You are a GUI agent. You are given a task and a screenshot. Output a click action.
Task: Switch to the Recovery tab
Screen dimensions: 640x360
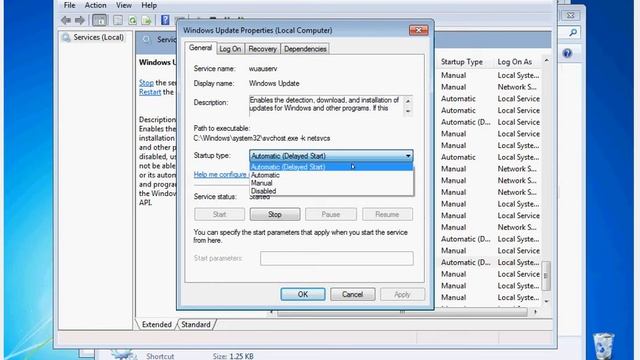tap(262, 49)
